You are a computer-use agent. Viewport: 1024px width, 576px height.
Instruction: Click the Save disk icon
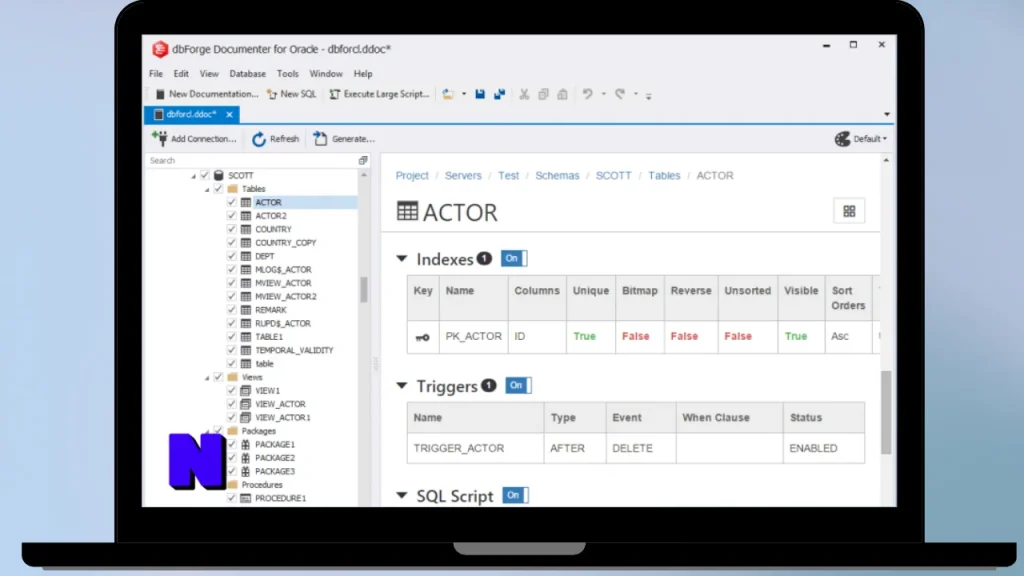click(x=480, y=95)
